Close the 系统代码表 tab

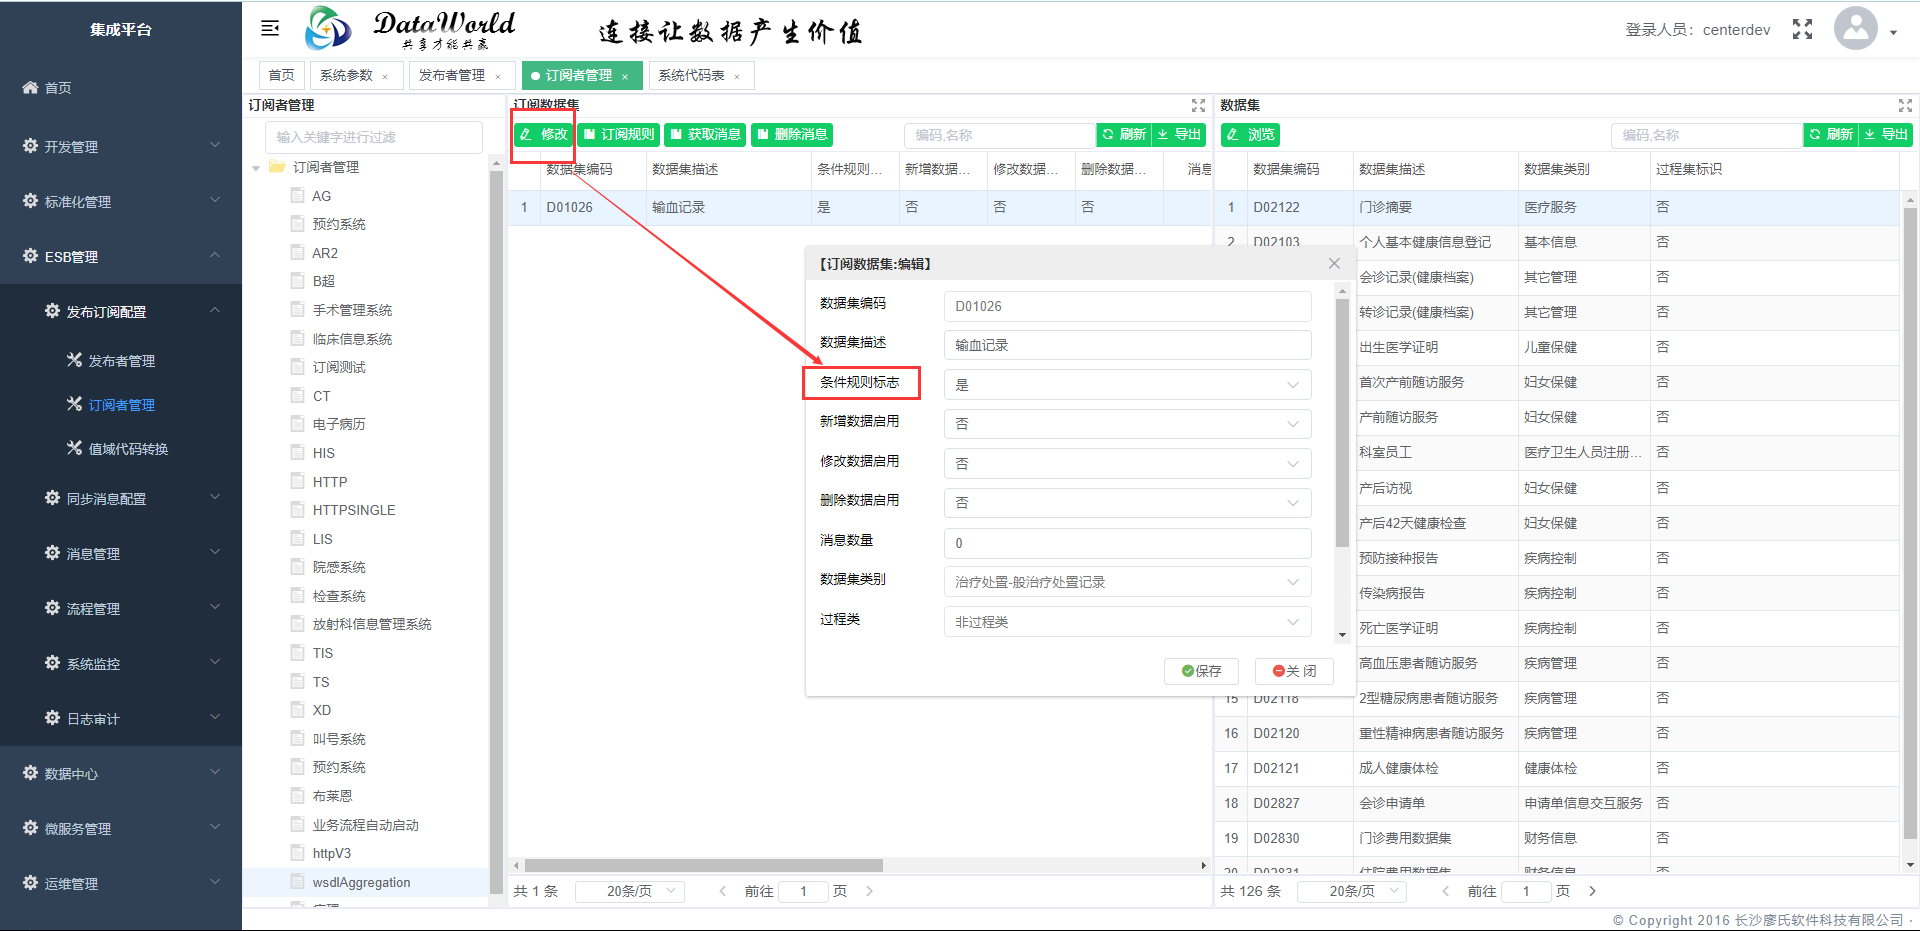point(737,76)
